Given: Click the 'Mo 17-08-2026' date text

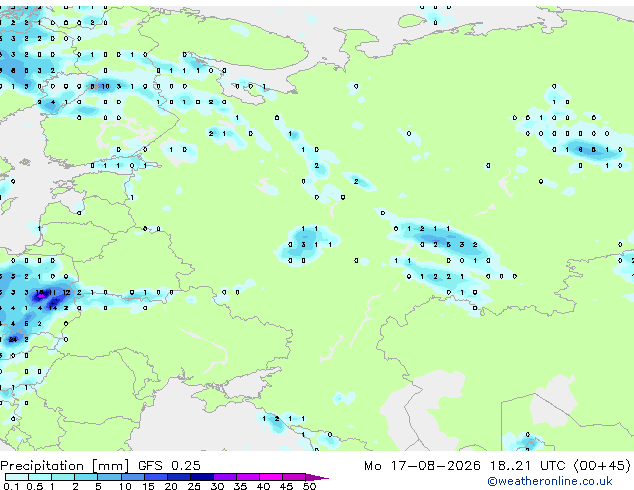Looking at the screenshot, I should (x=422, y=466).
